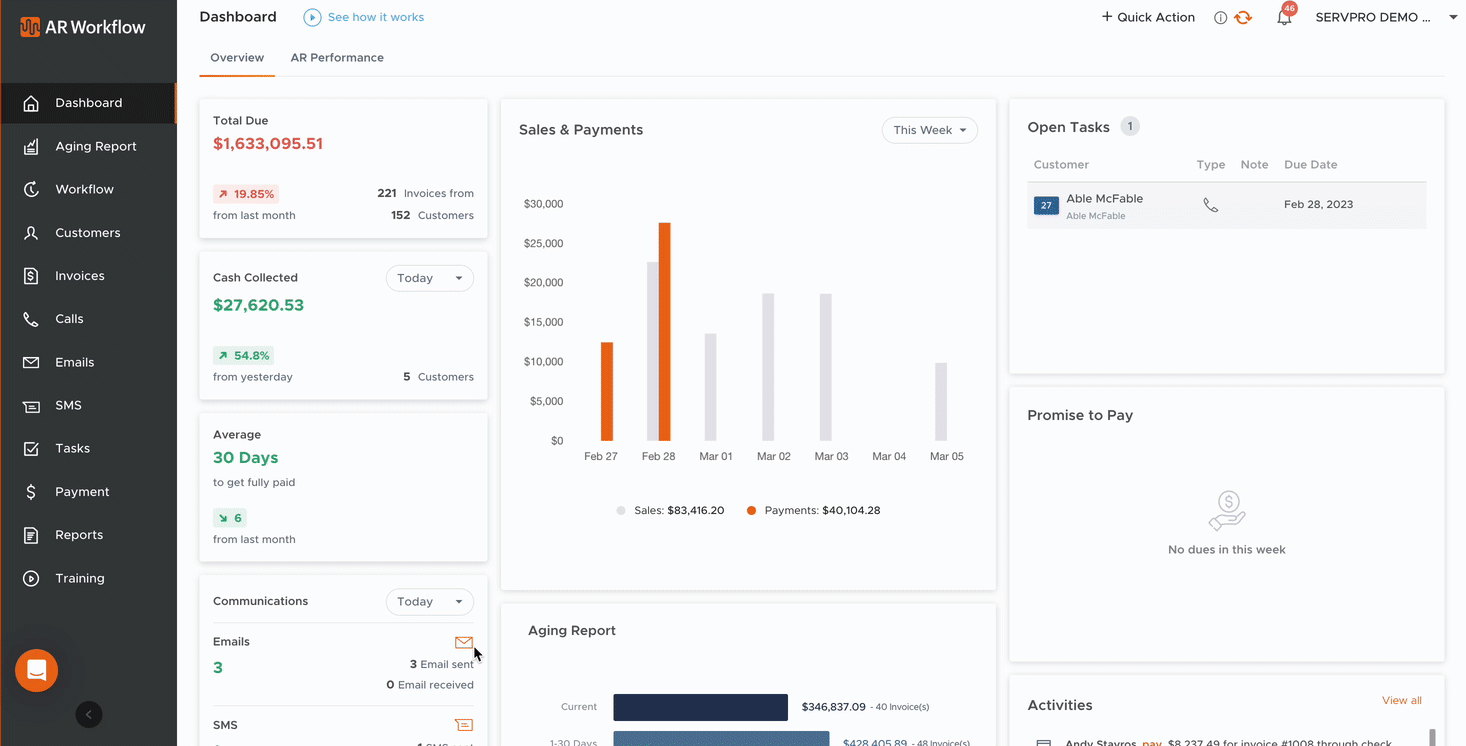Click the Emails envelope icon in Communications

click(x=464, y=642)
